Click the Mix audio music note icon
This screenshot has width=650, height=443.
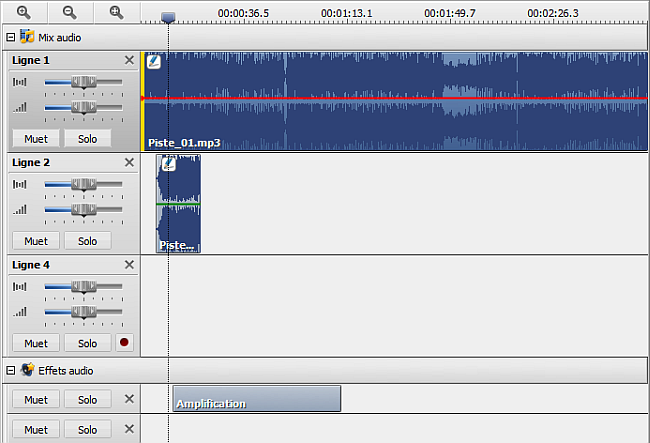click(27, 36)
